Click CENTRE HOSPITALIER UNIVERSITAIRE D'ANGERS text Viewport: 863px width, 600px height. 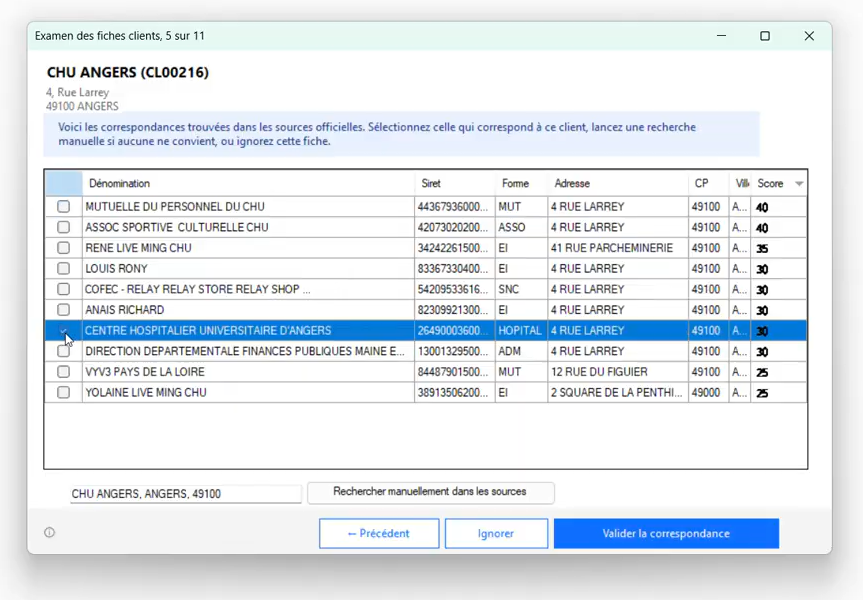tap(208, 330)
